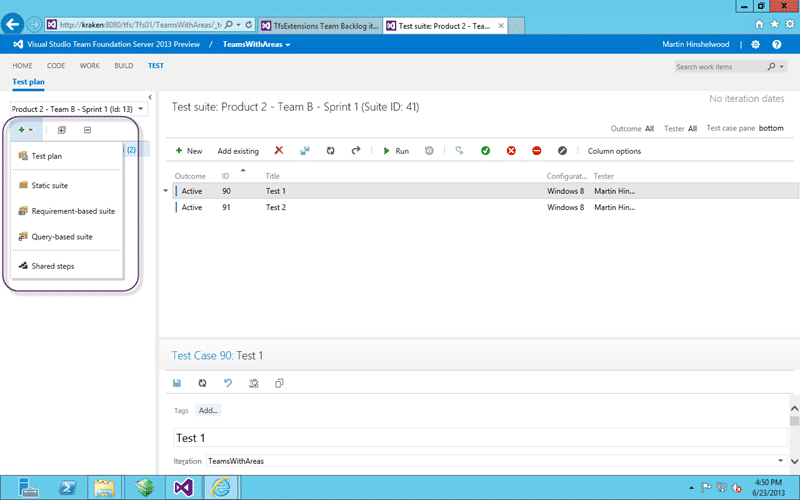Click the test case pane scroll up arrow
Viewport: 800px width, 500px height.
(794, 408)
